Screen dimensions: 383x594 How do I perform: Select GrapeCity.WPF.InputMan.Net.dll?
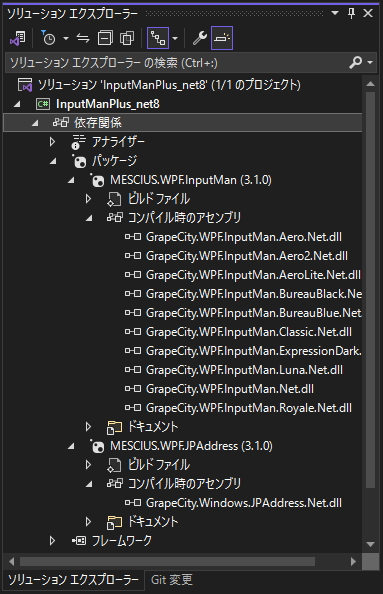tap(230, 389)
